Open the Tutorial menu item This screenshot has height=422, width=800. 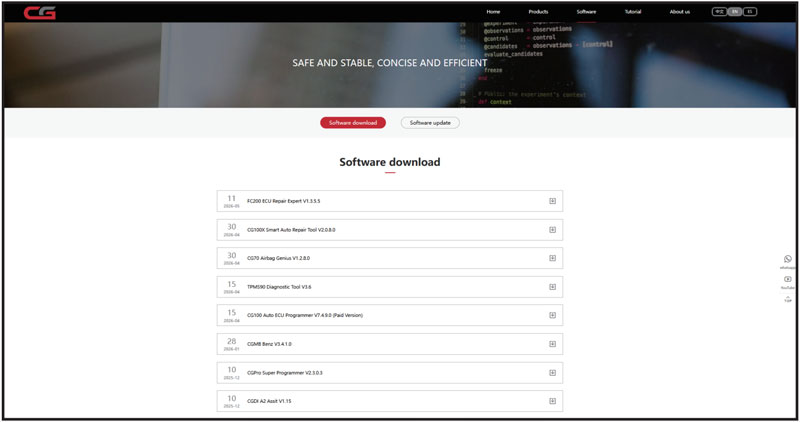pyautogui.click(x=633, y=12)
